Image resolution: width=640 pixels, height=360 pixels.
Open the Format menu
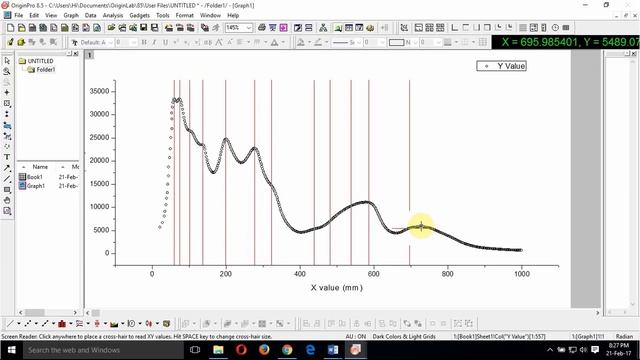(x=184, y=15)
